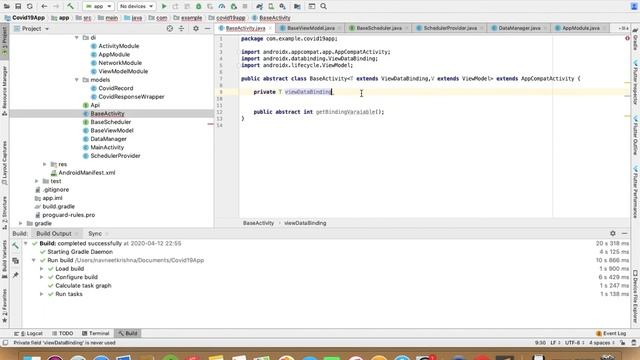Select build.gradle in project tree
The height and width of the screenshot is (360, 640).
55,207
